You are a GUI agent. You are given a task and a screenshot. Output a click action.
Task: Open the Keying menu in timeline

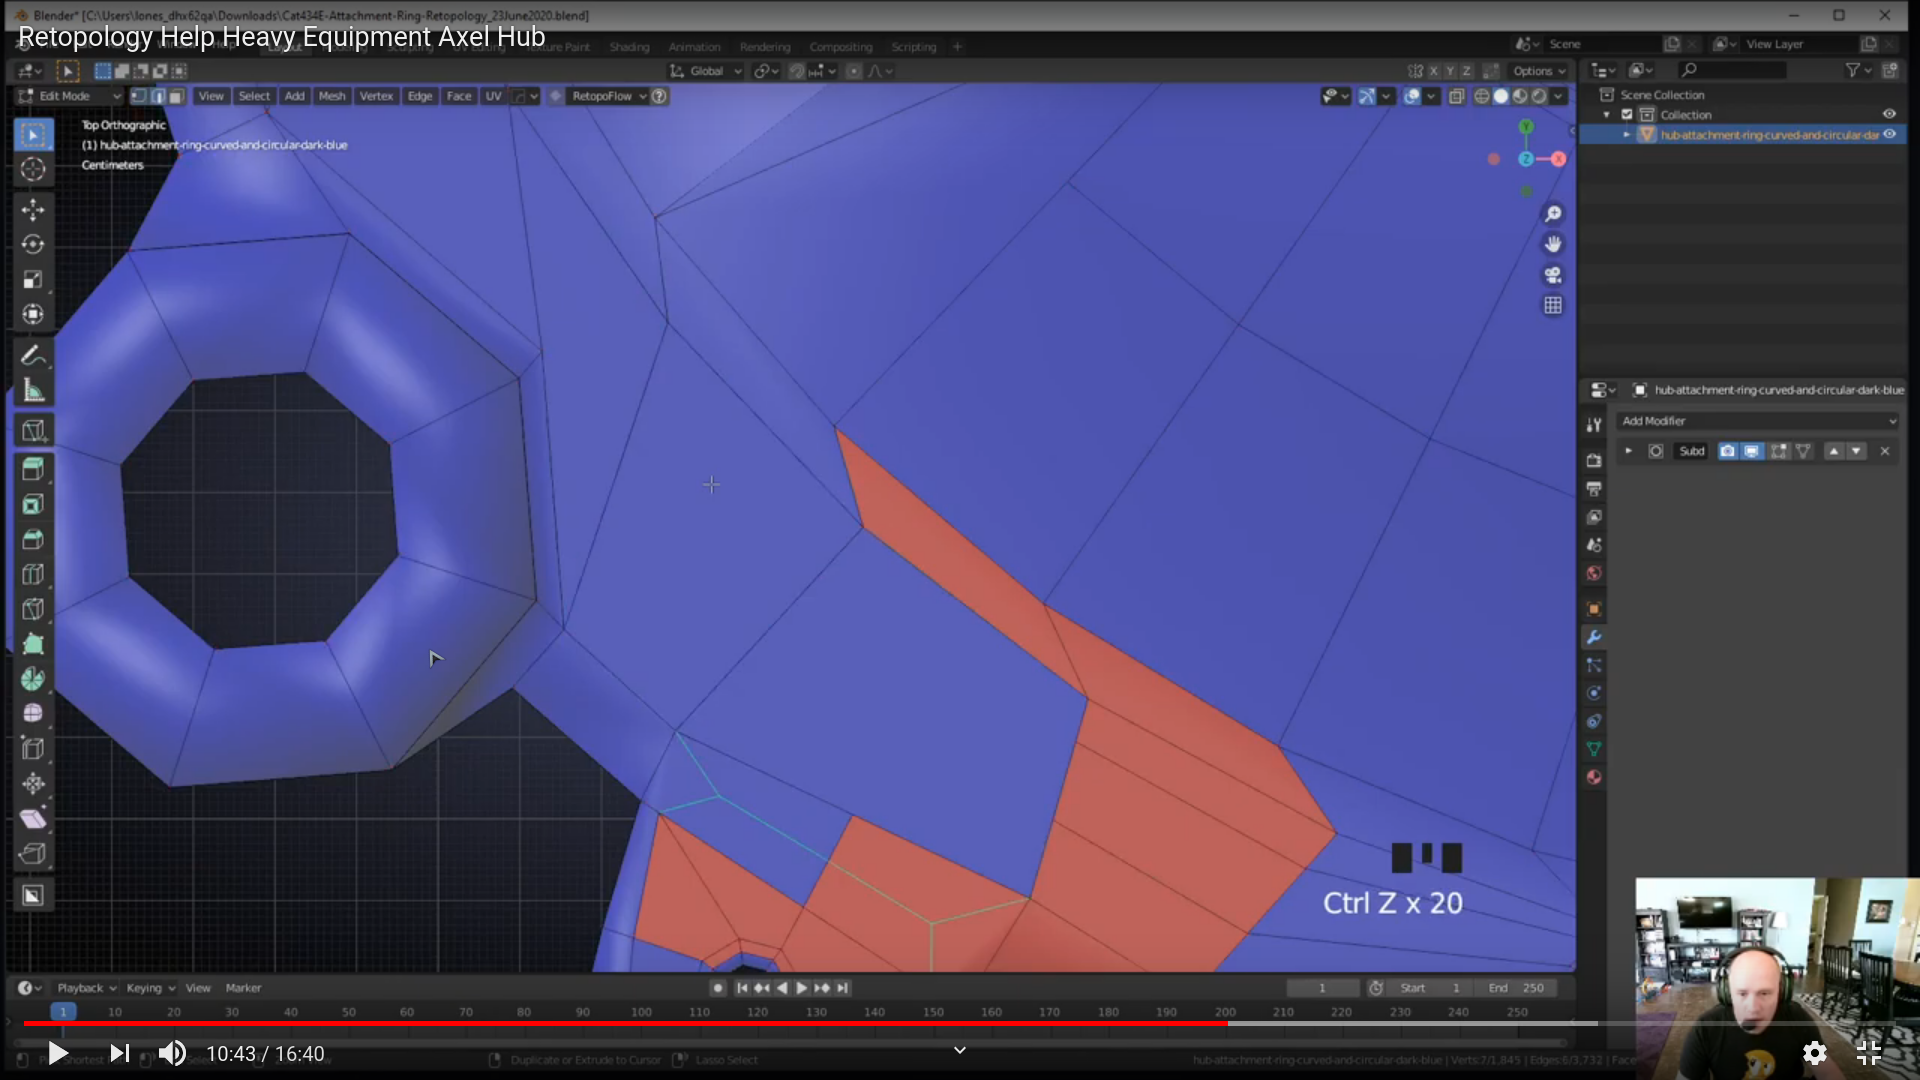(x=150, y=988)
